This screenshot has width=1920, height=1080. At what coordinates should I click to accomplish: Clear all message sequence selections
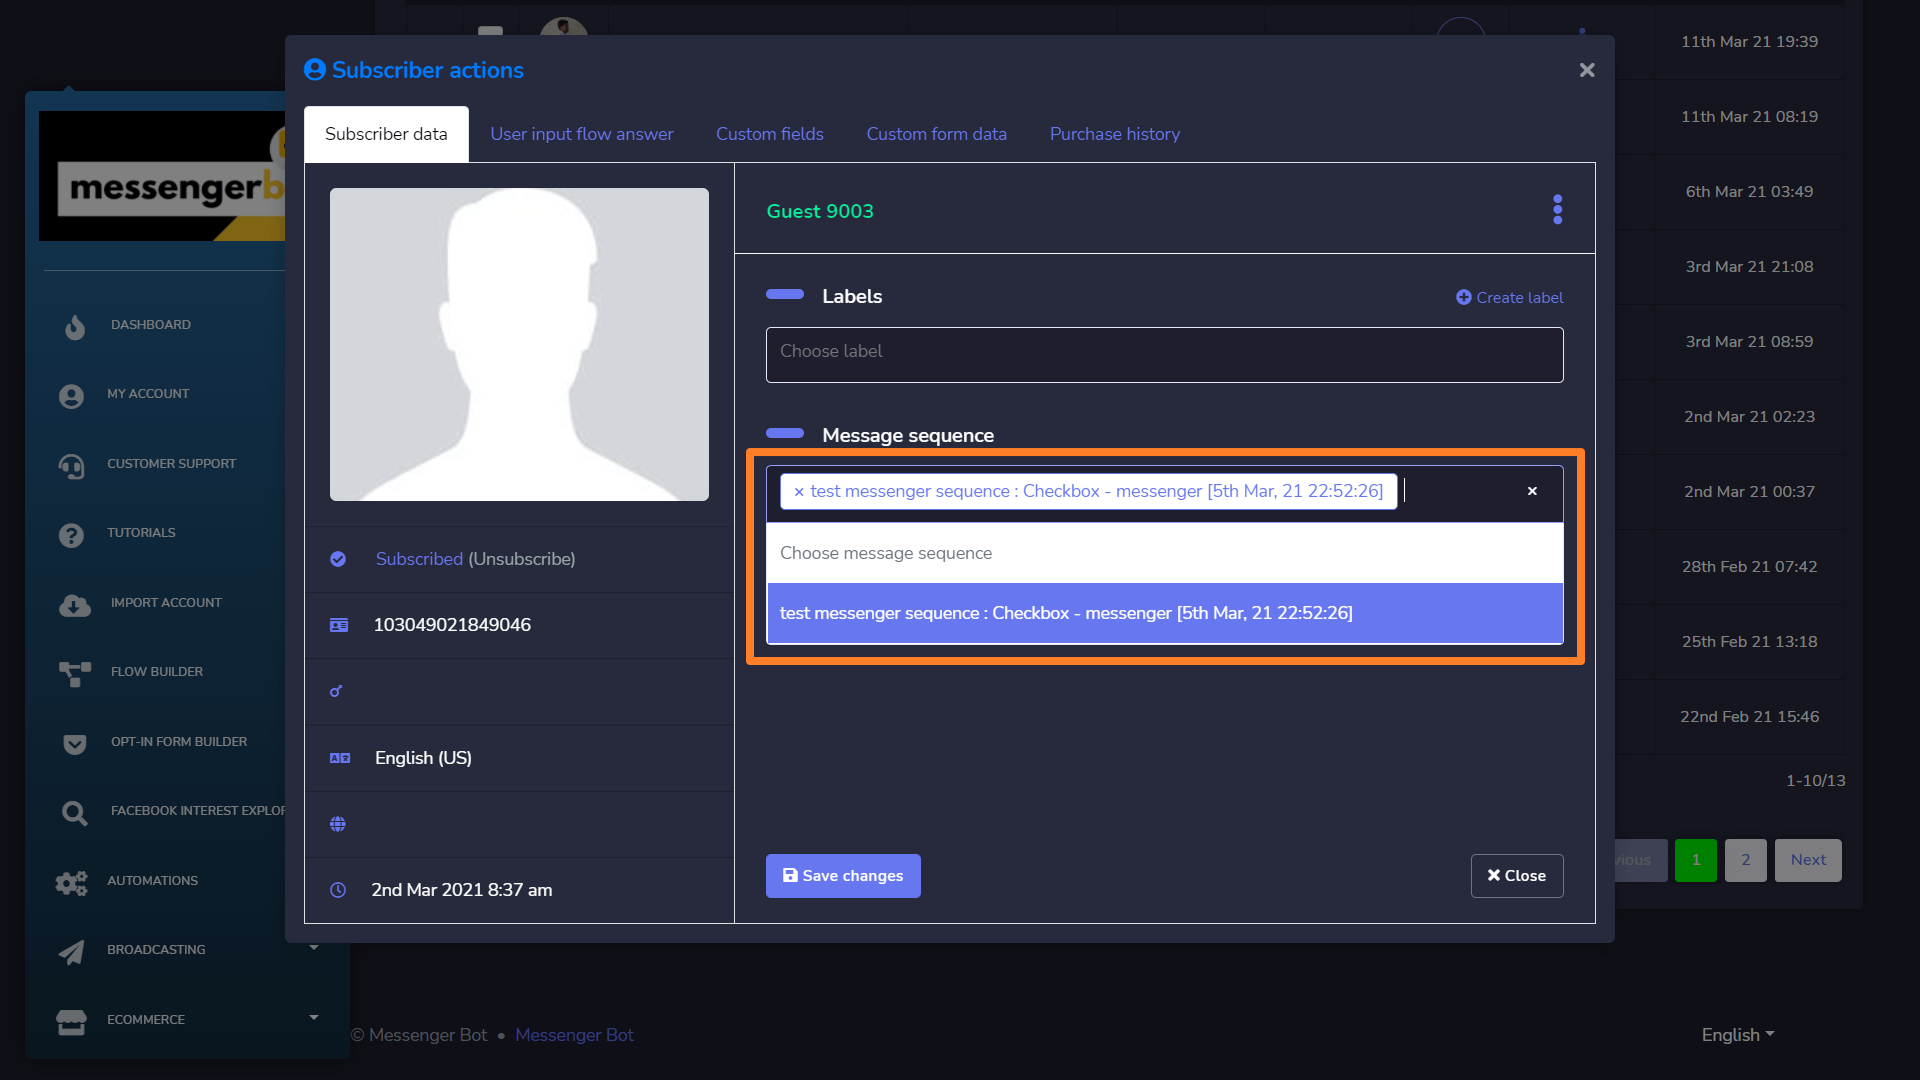[1532, 491]
